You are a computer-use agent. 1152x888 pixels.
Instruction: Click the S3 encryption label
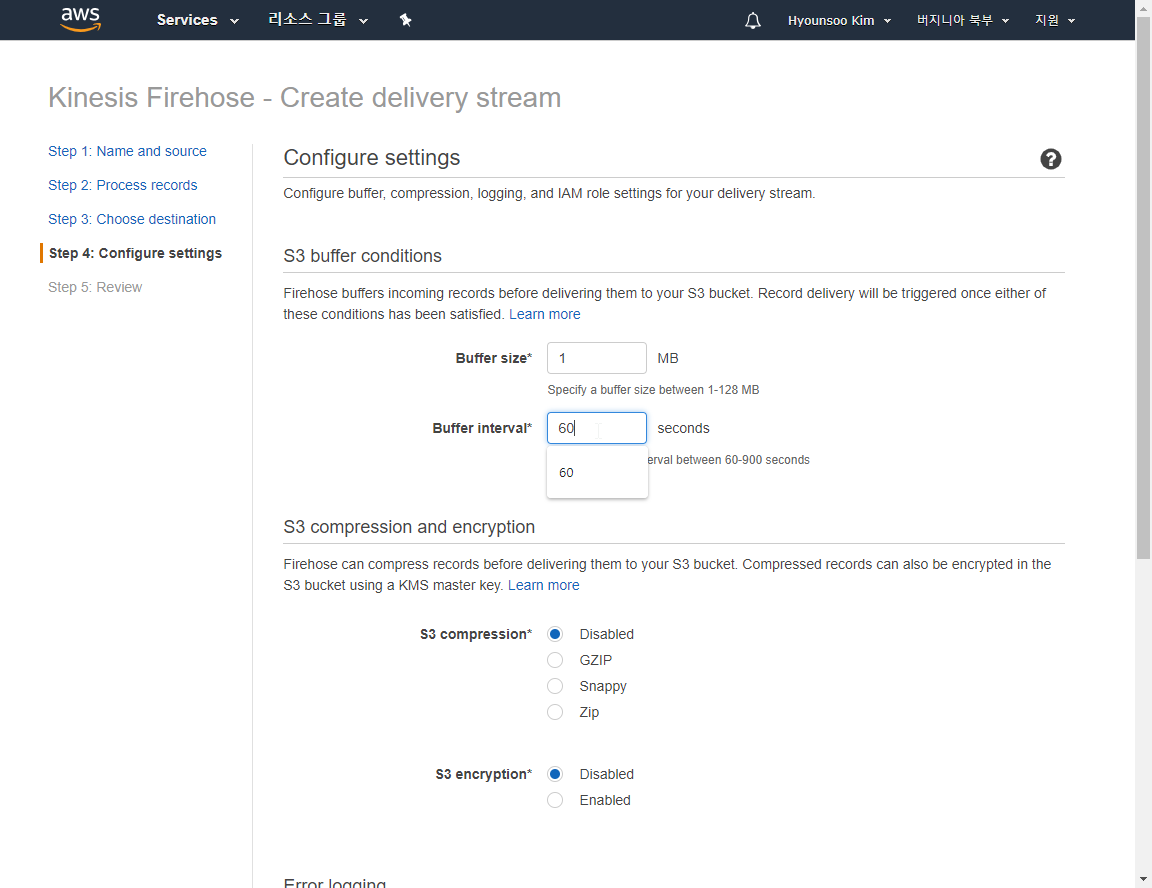(x=483, y=774)
